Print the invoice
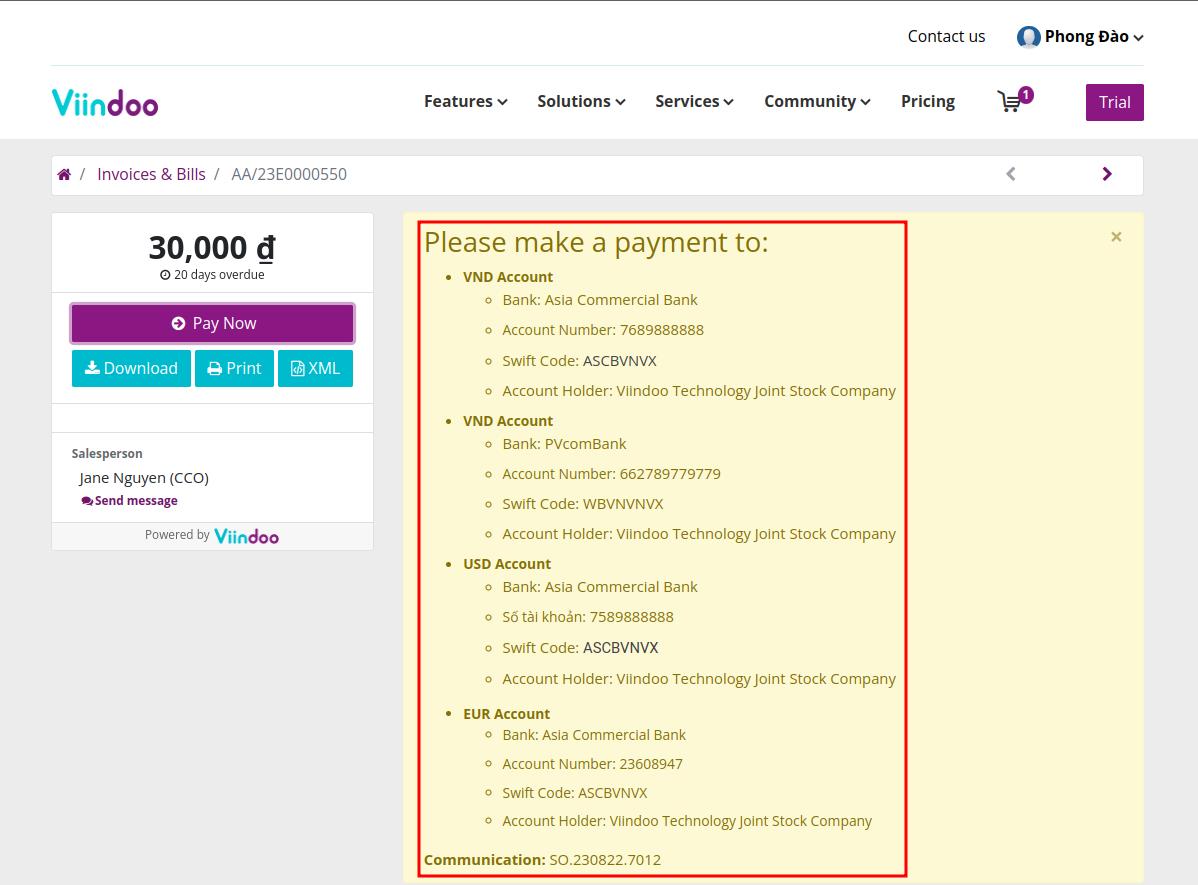 pos(235,368)
